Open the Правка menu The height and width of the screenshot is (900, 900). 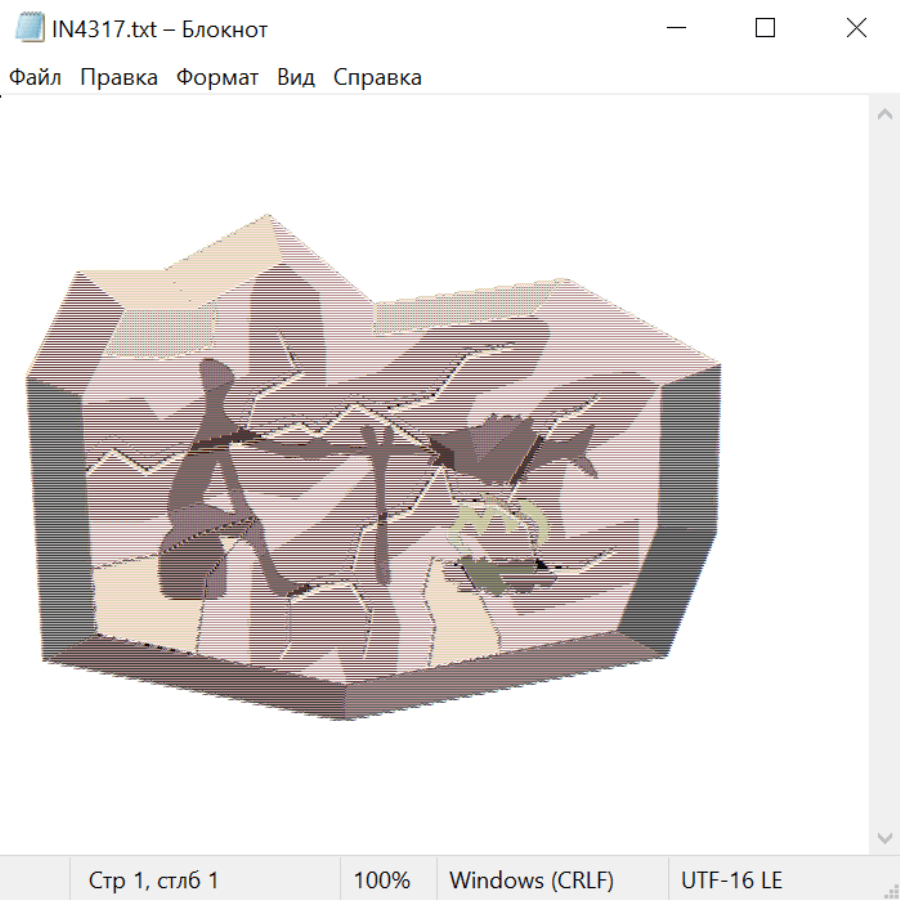coord(118,78)
